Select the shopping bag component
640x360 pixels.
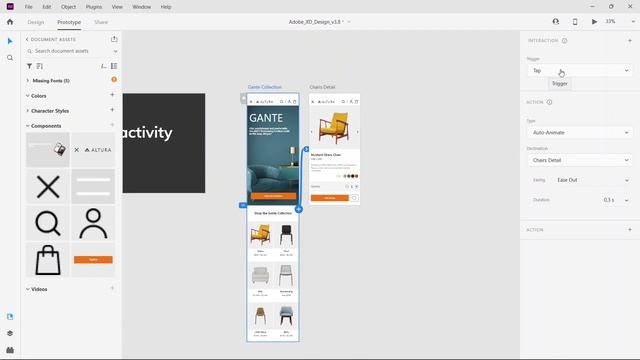pos(48,260)
